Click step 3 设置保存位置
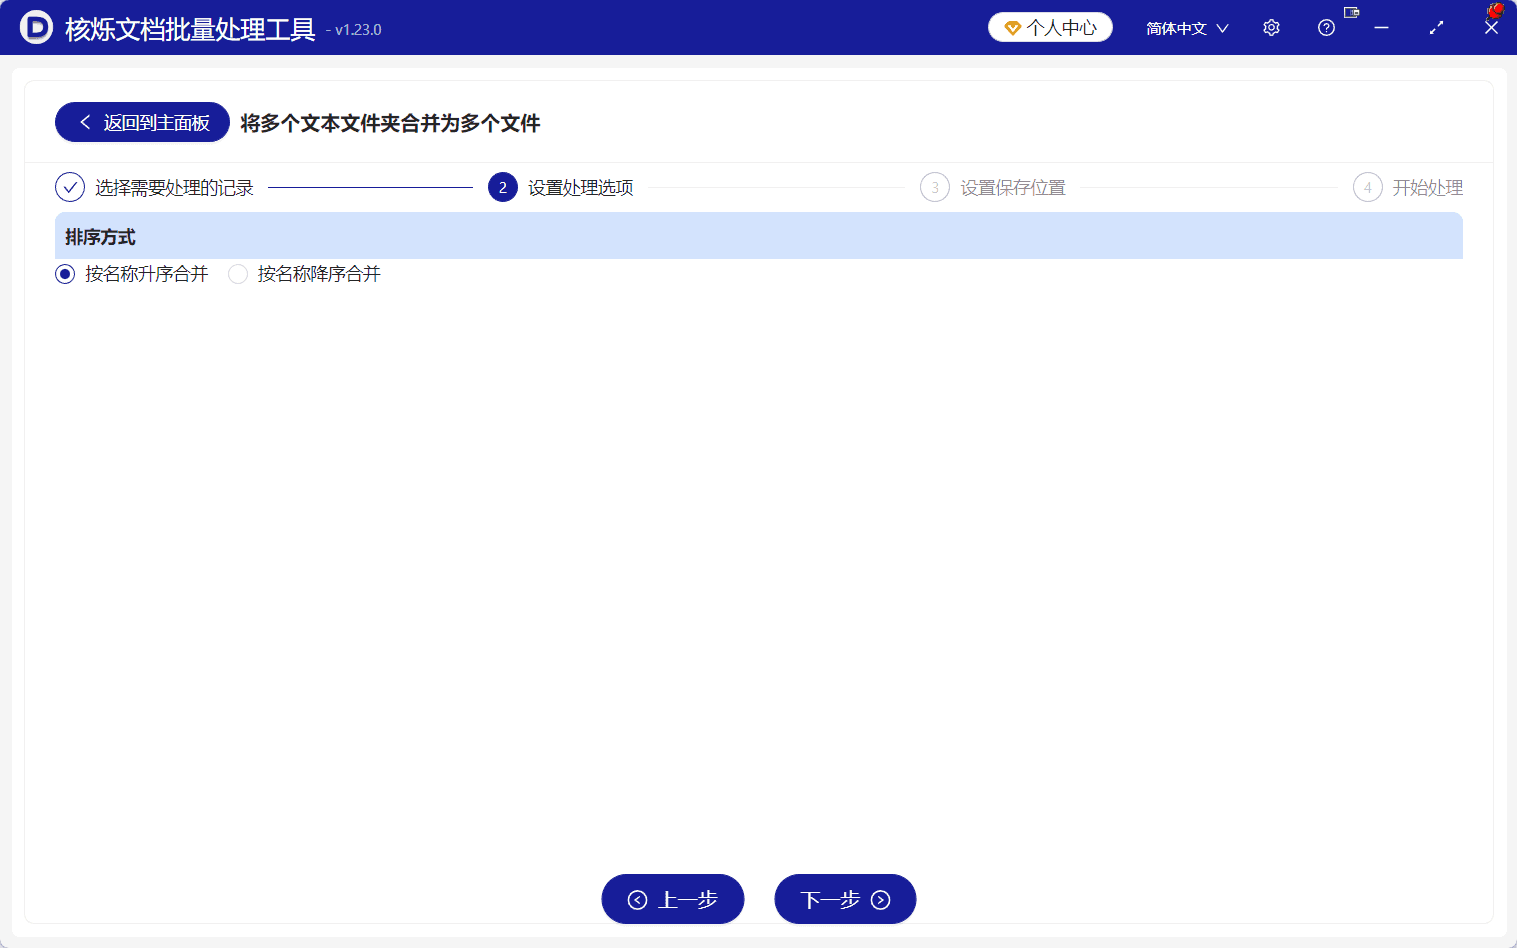 click(x=993, y=187)
